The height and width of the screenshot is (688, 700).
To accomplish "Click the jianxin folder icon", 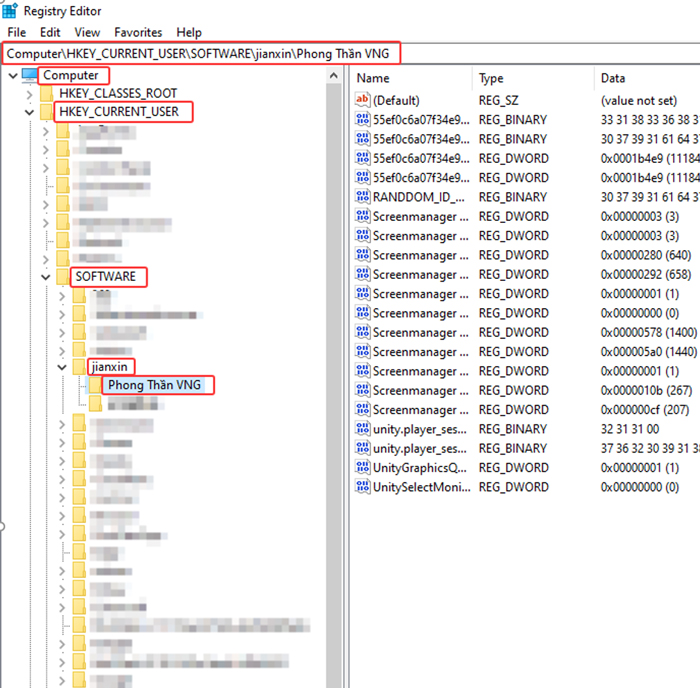I will click(x=79, y=367).
